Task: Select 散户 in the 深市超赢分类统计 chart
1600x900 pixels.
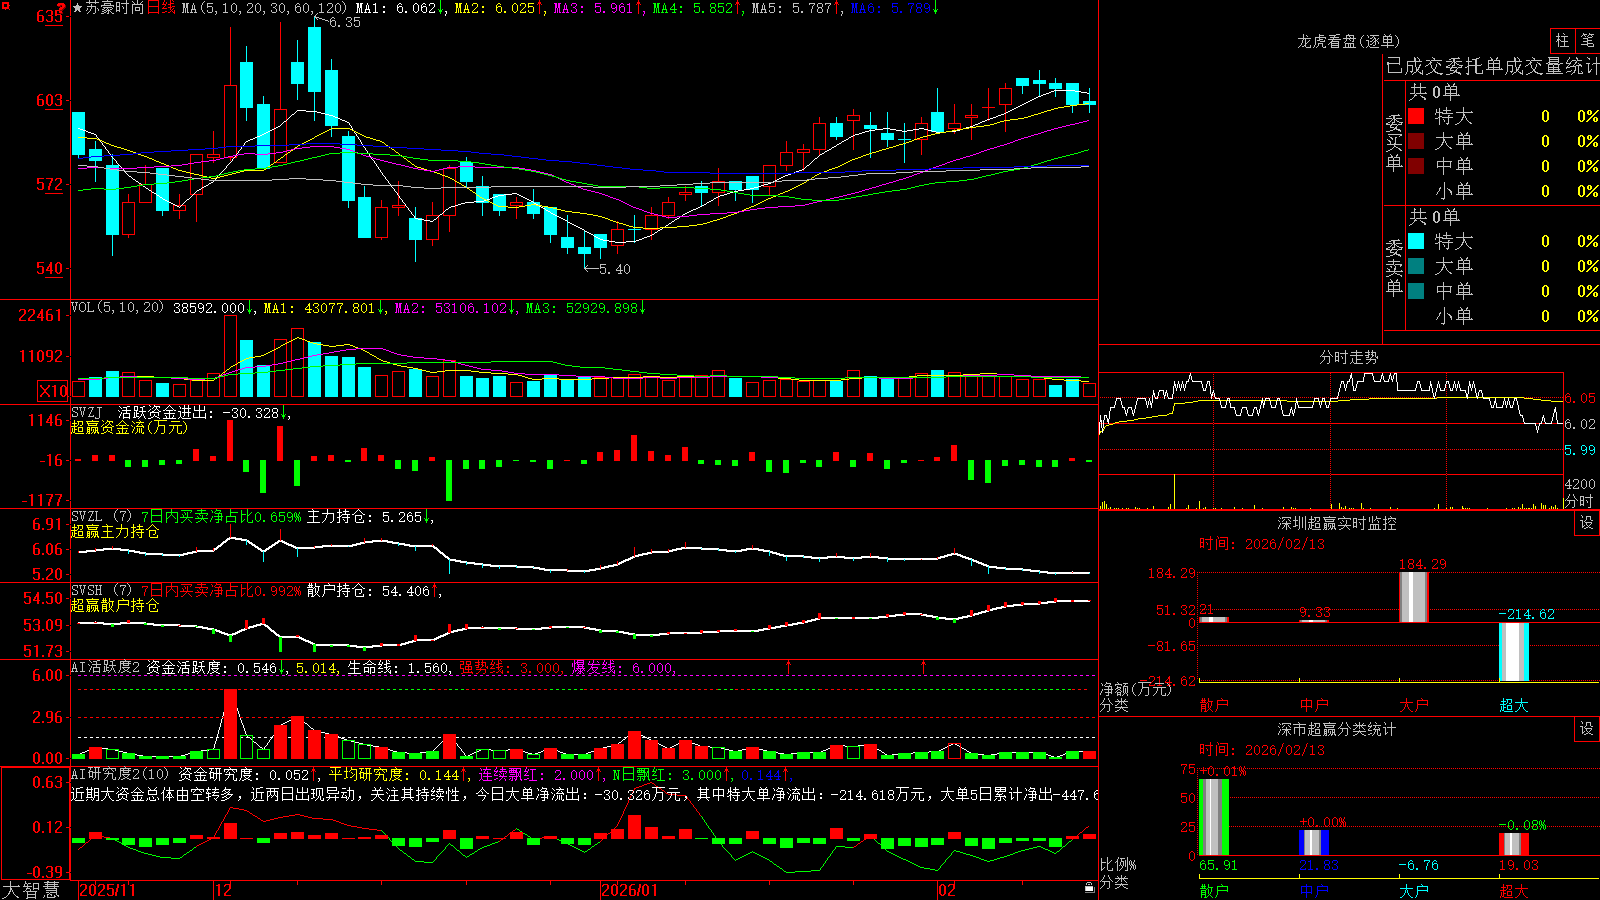Action: pos(1214,890)
